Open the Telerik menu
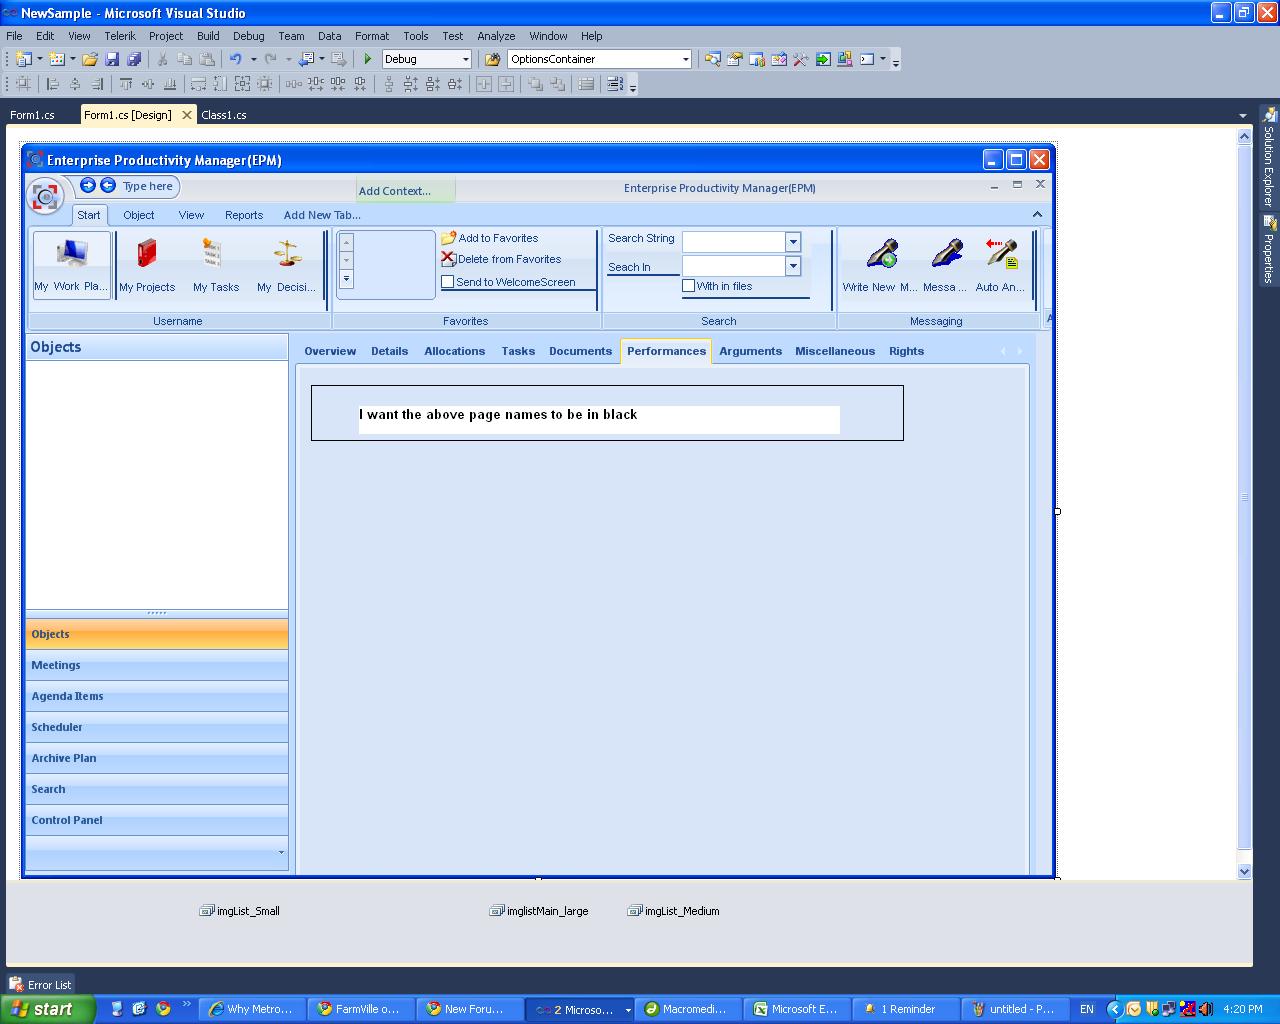 click(x=120, y=36)
